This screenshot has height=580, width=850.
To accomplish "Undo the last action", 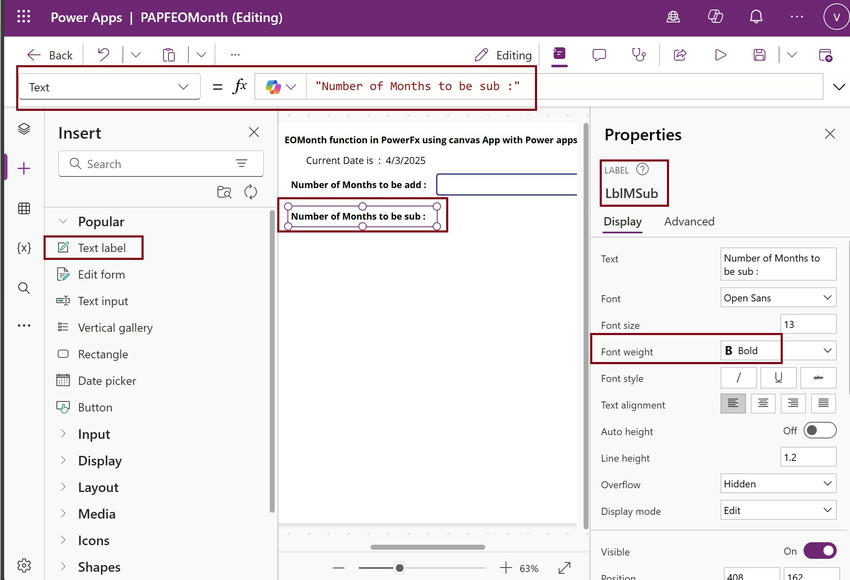I will tap(103, 54).
